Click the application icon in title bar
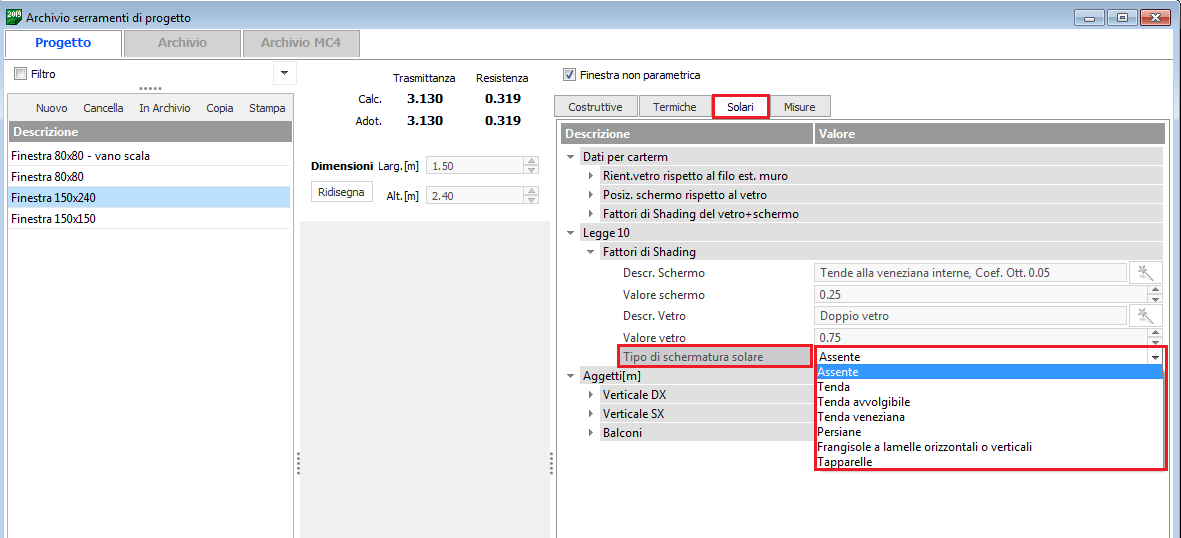Image resolution: width=1181 pixels, height=538 pixels. click(x=14, y=17)
